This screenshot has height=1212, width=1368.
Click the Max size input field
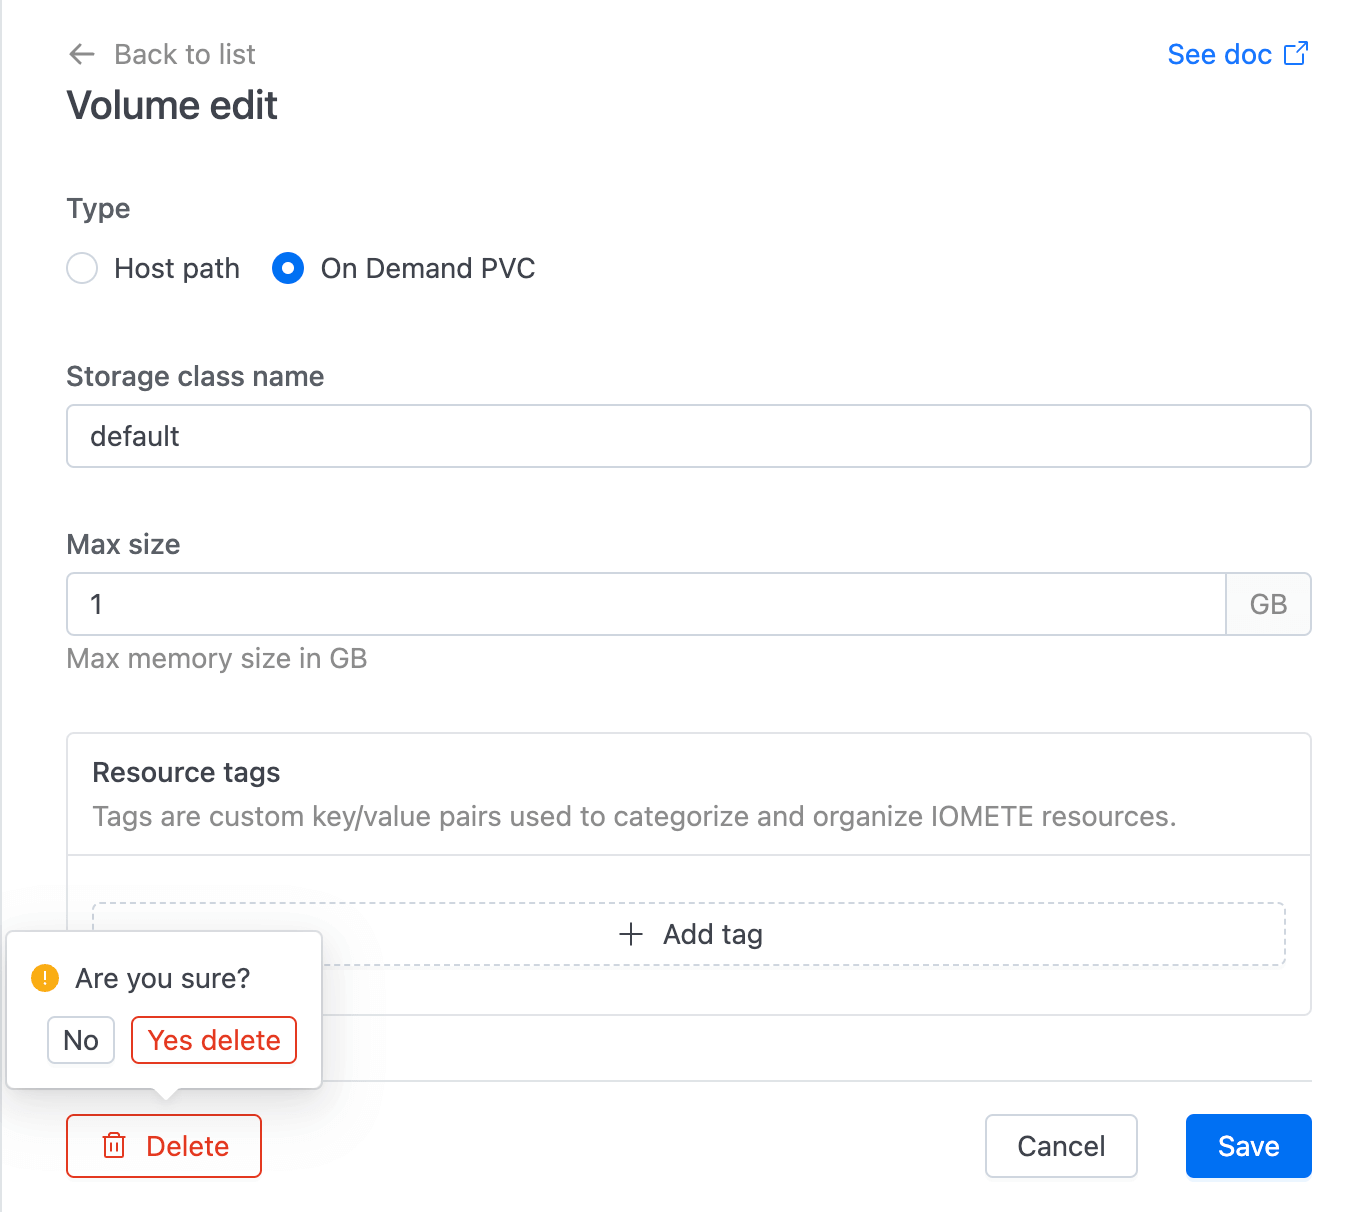[646, 604]
